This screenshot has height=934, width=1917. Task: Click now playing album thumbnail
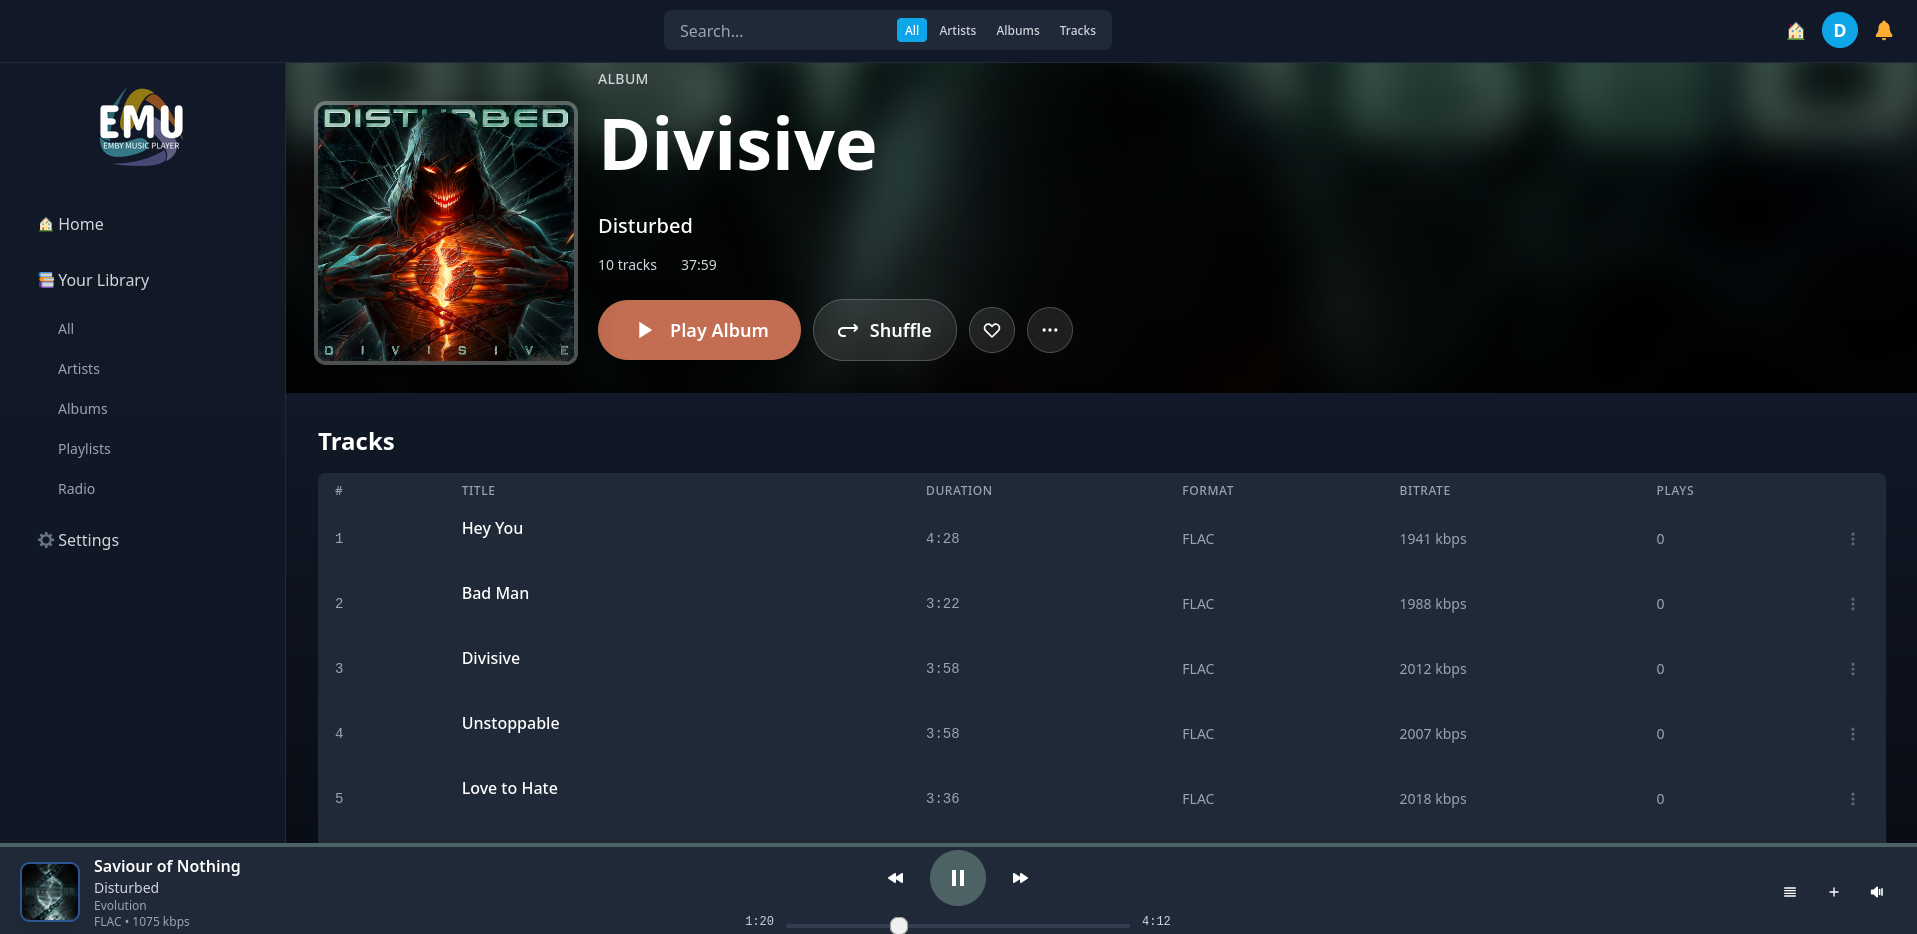pos(50,892)
